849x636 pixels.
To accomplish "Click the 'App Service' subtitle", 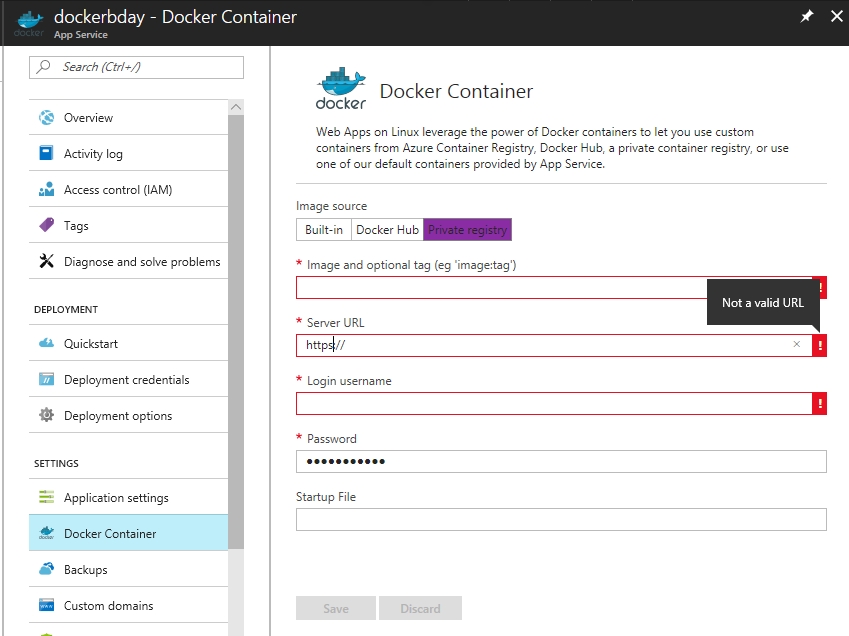I will pyautogui.click(x=81, y=35).
